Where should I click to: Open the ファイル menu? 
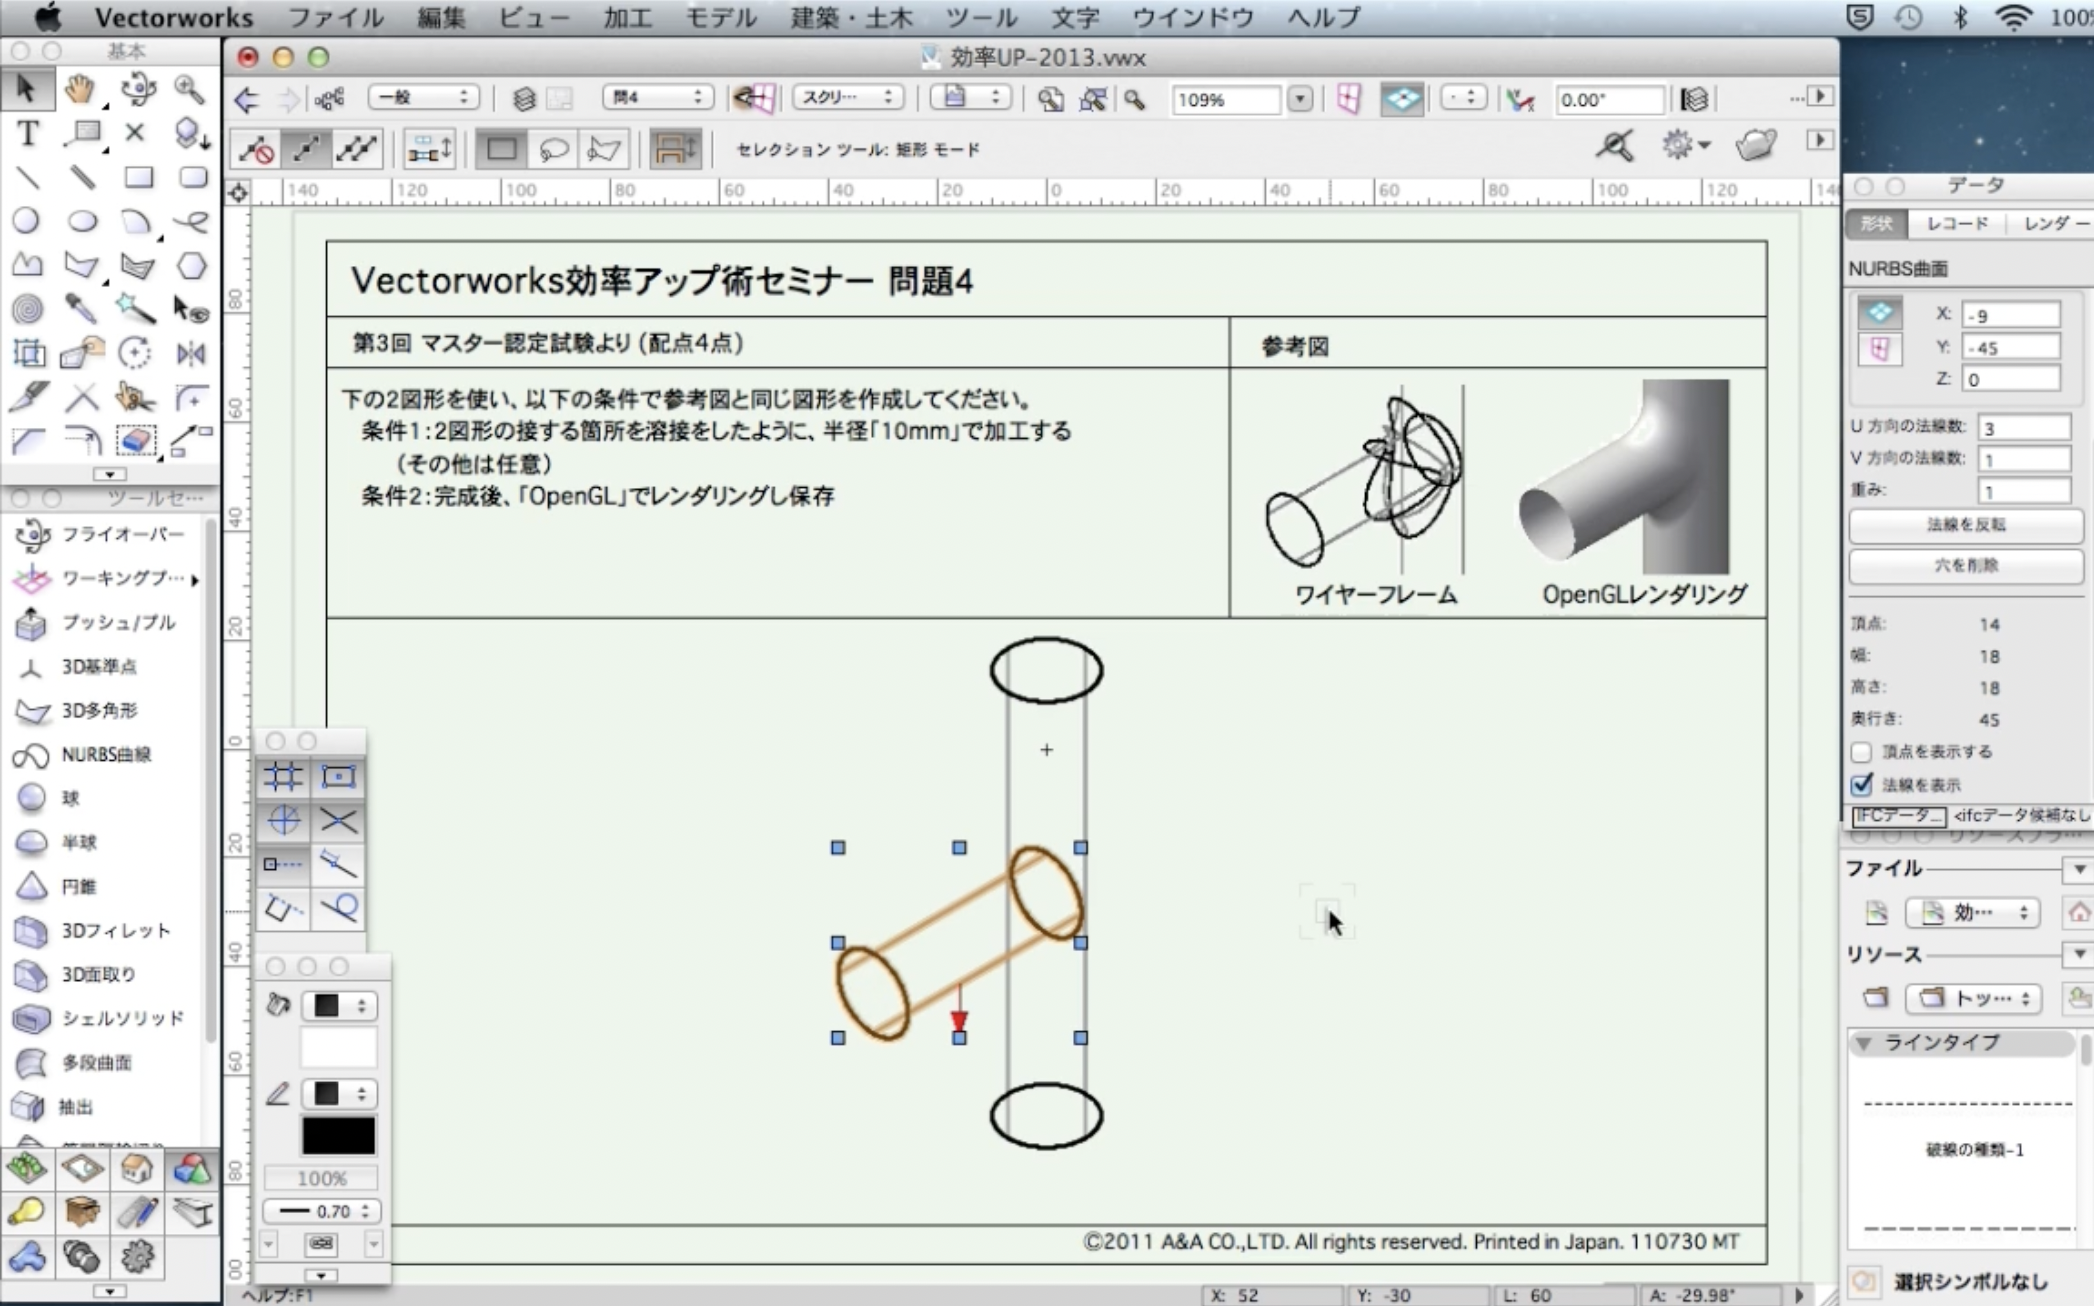coord(335,17)
